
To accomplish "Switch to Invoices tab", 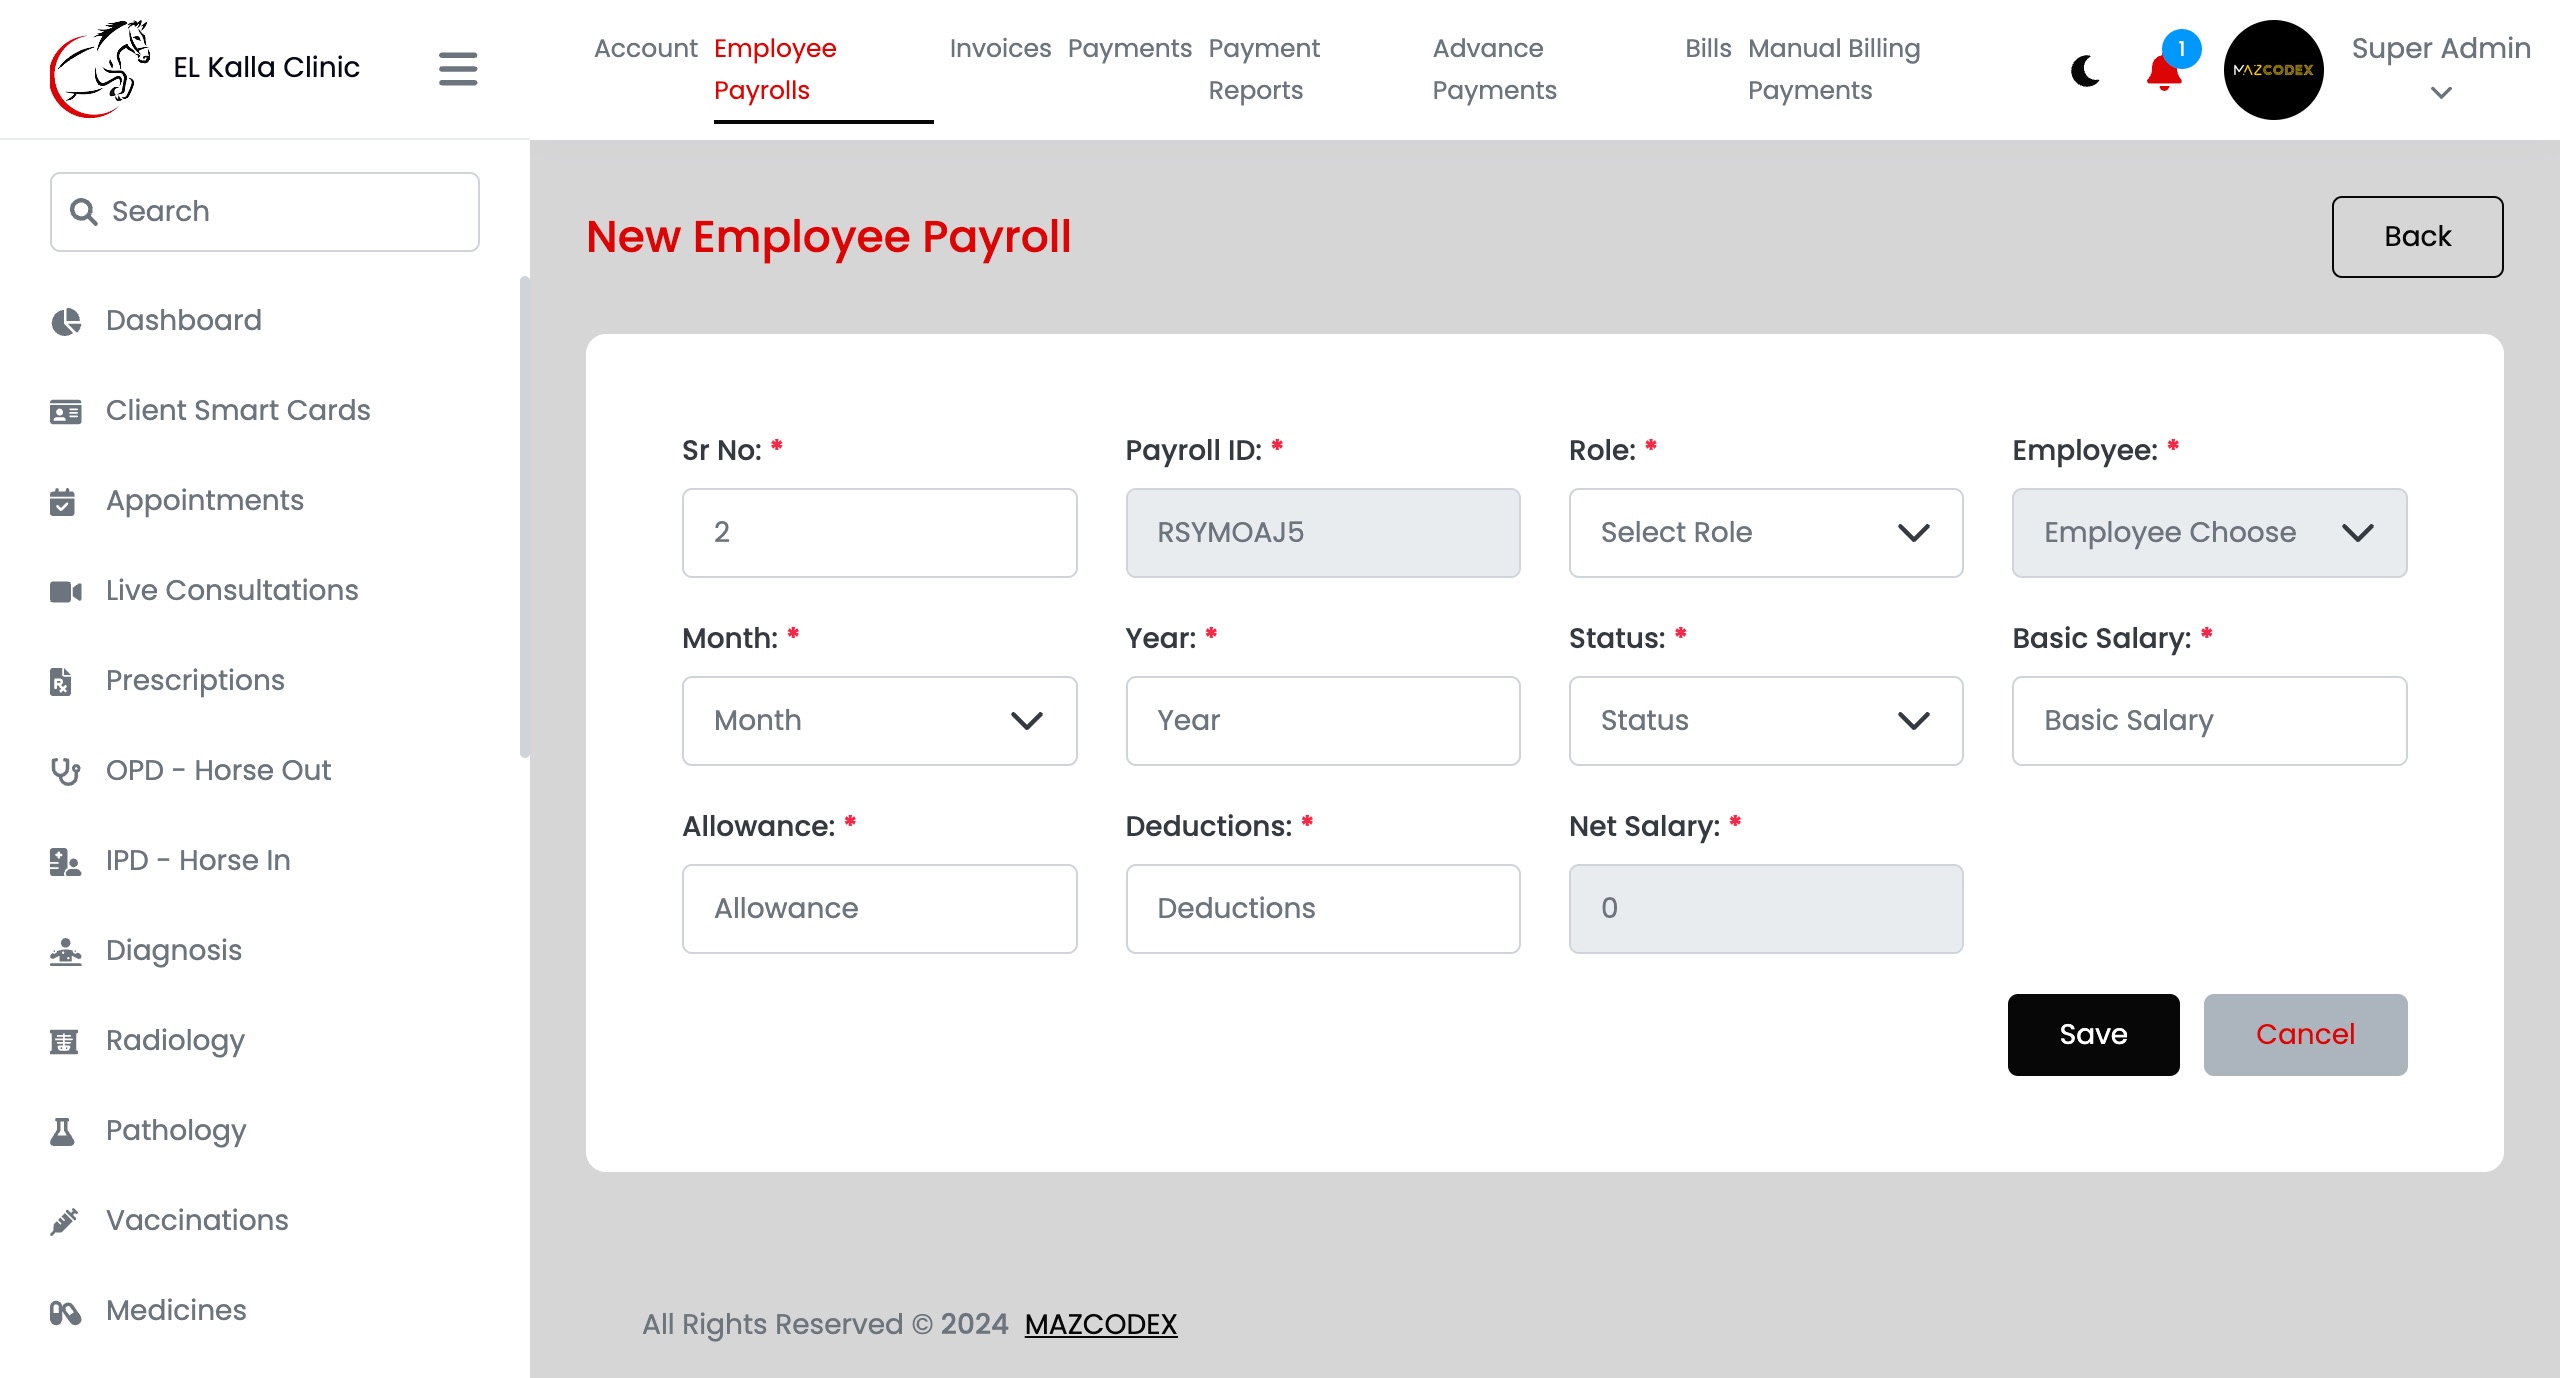I will 1000,48.
